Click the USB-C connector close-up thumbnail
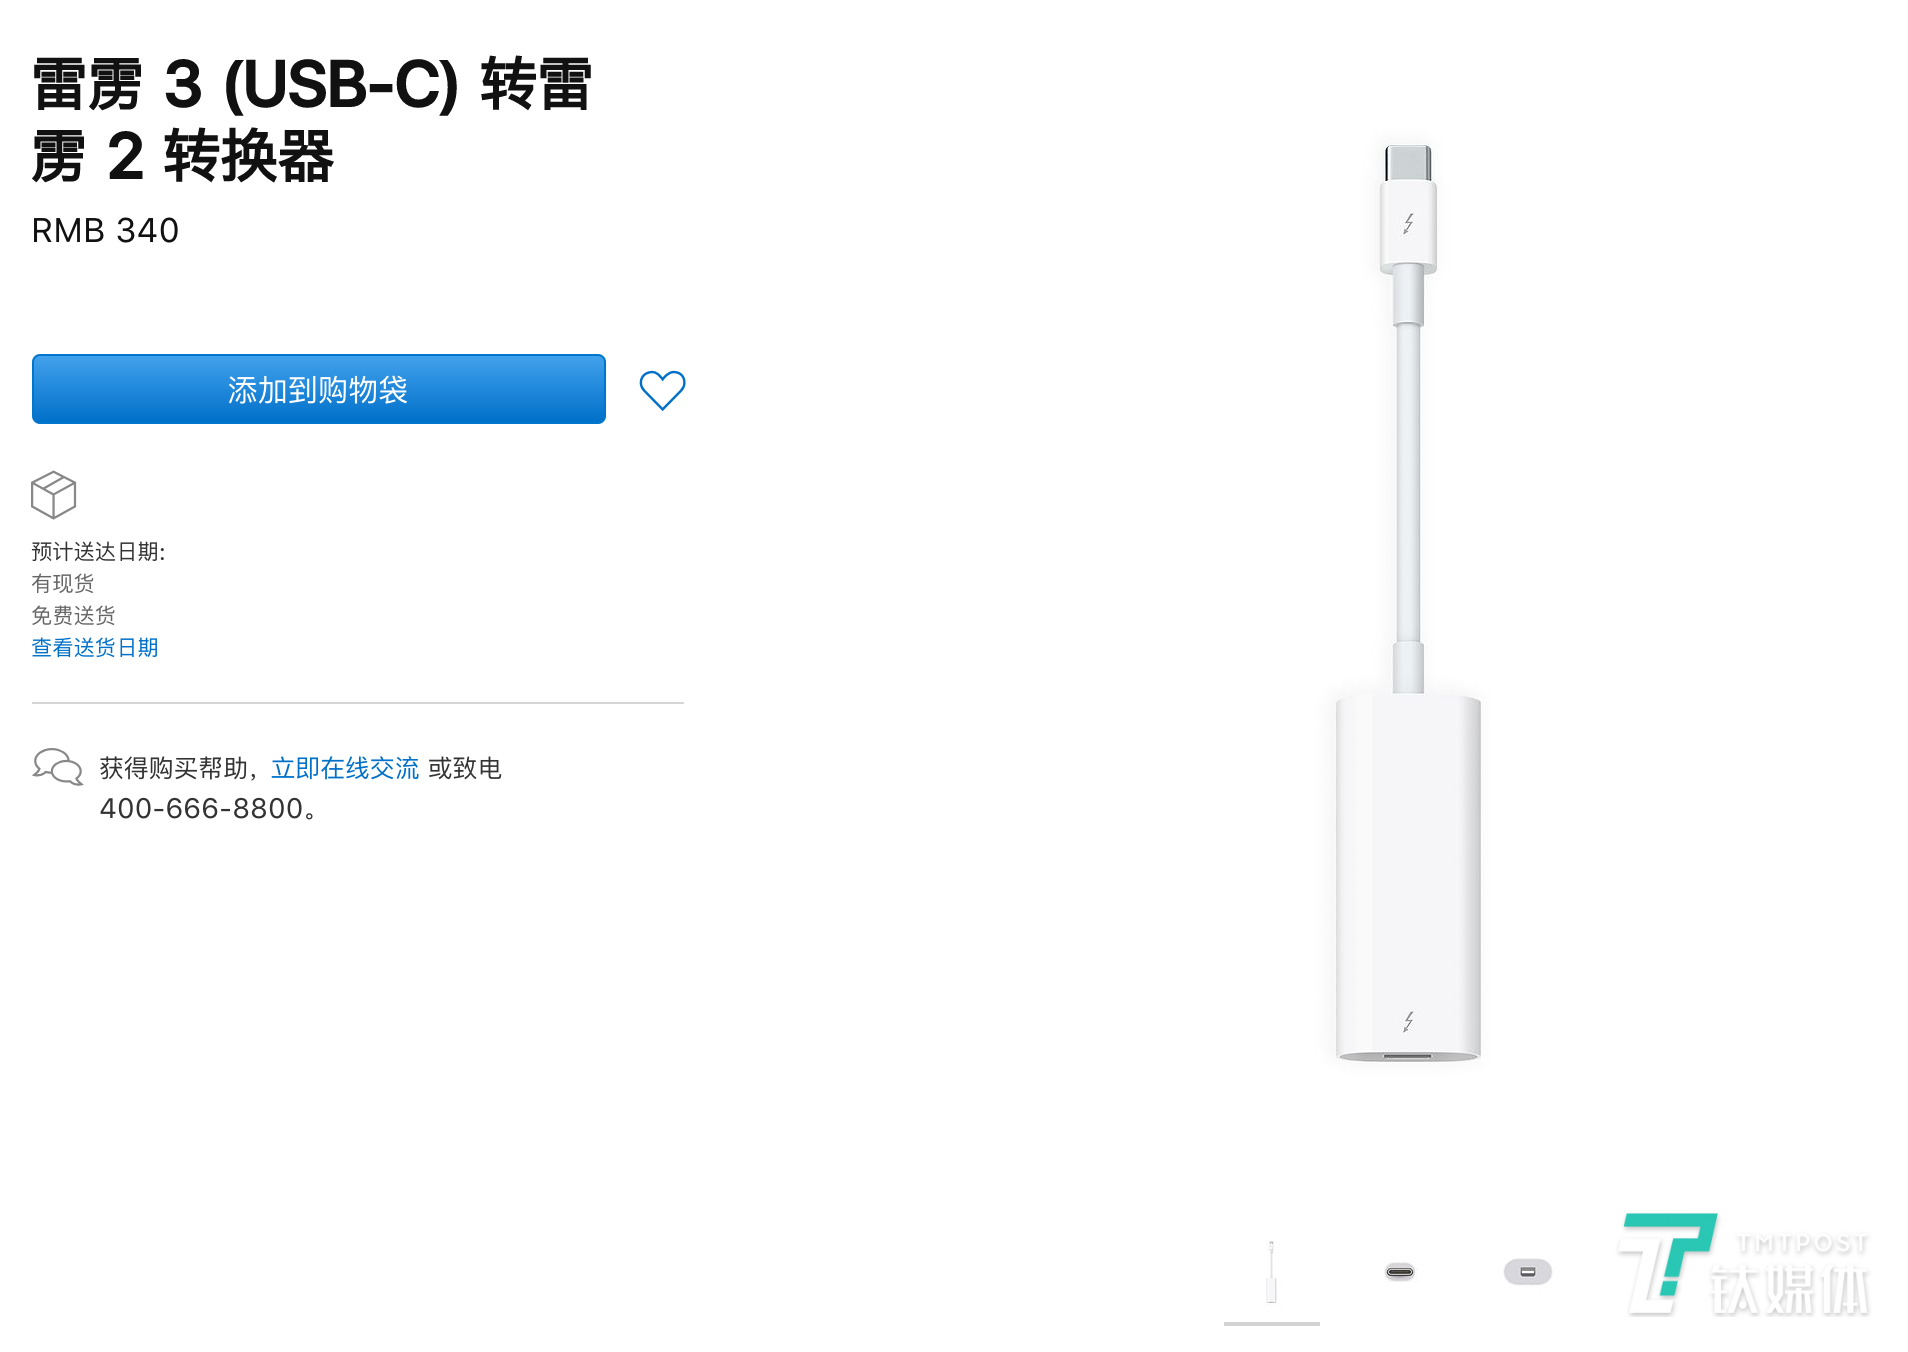The image size is (1908, 1352). click(x=1400, y=1271)
